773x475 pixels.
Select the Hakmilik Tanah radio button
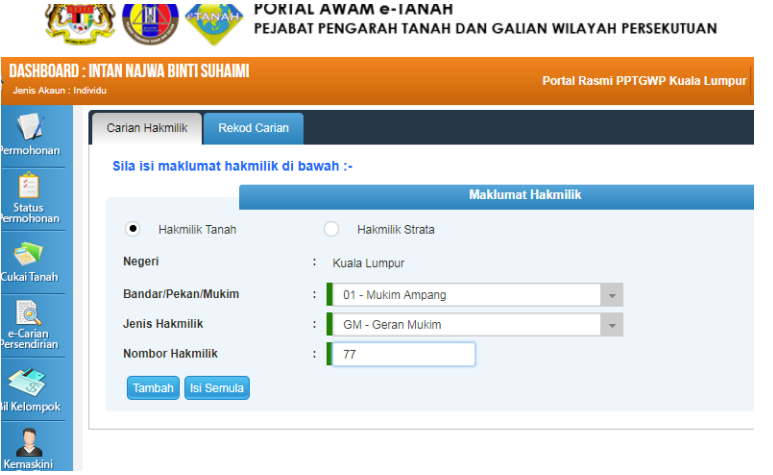[133, 229]
